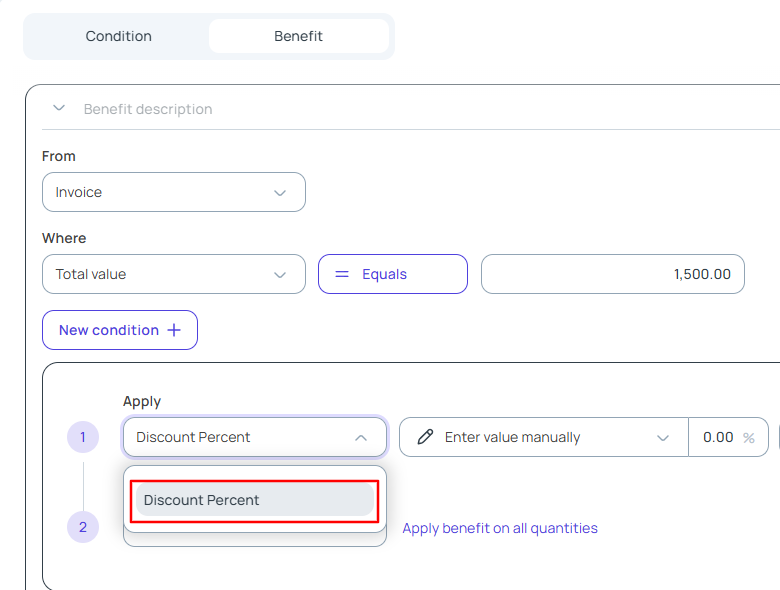780x590 pixels.
Task: Click the step 2 circle marker
Action: coord(83,527)
